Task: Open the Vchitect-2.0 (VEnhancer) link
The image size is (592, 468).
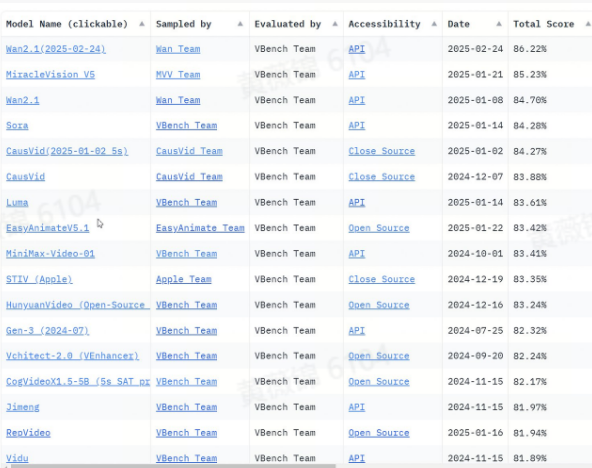Action: point(72,356)
